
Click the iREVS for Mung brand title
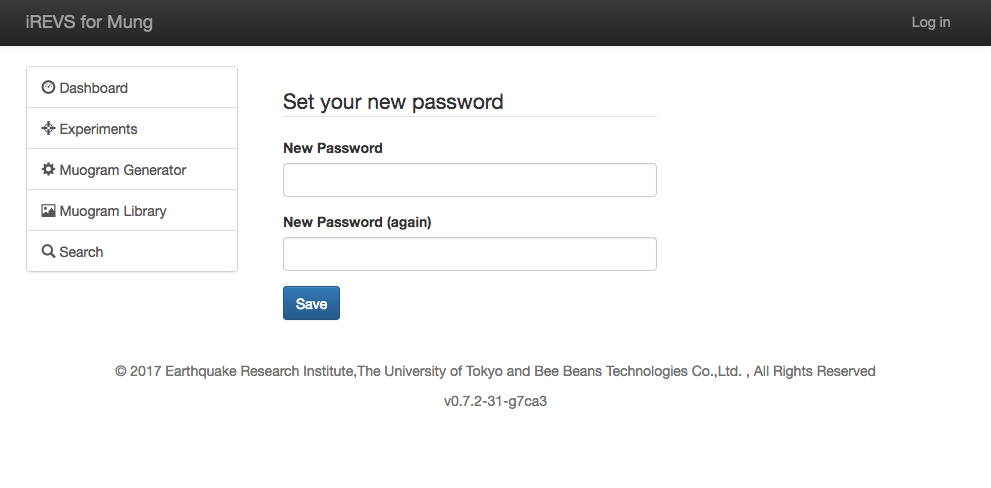click(89, 22)
